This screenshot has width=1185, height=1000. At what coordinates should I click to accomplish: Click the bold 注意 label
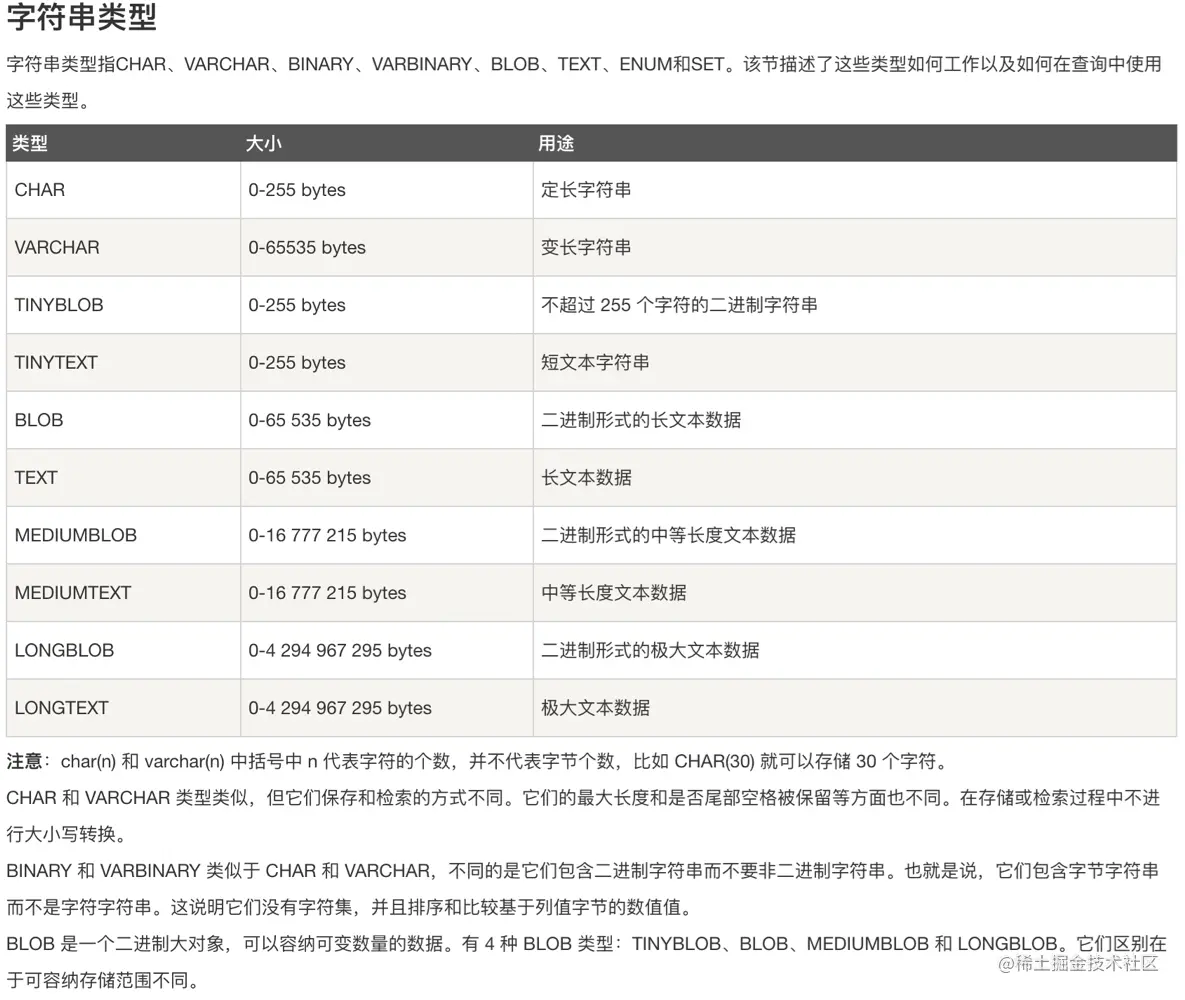tap(24, 761)
